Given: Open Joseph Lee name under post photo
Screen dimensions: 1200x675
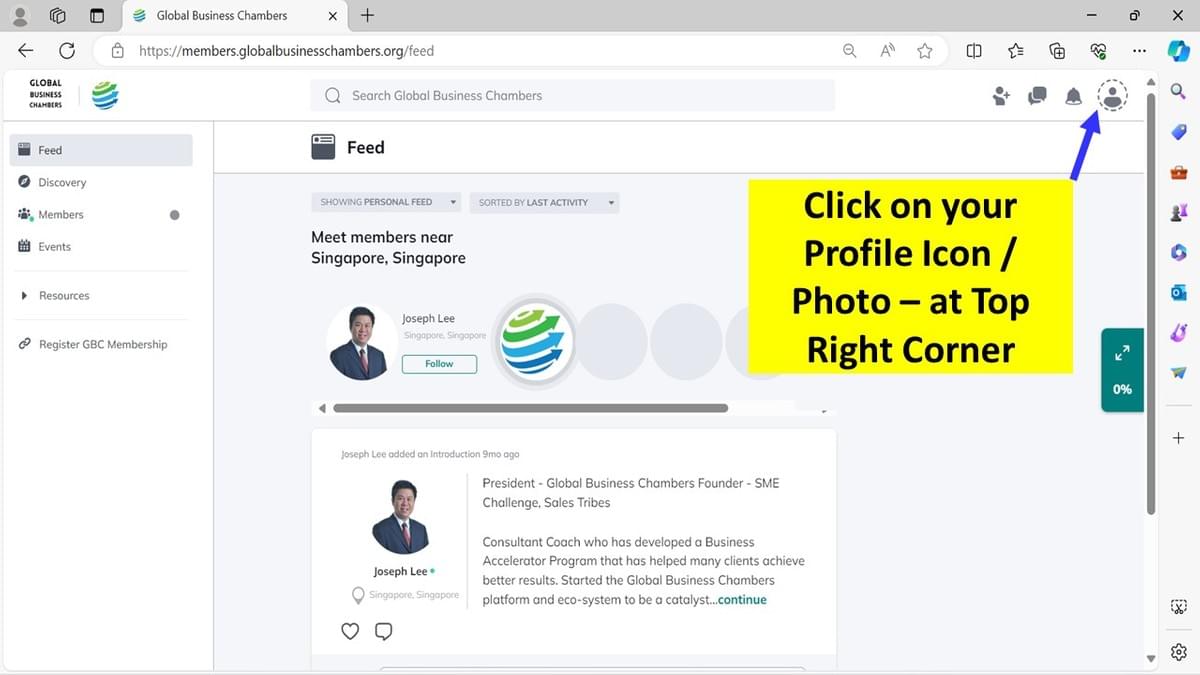Looking at the screenshot, I should pyautogui.click(x=400, y=571).
